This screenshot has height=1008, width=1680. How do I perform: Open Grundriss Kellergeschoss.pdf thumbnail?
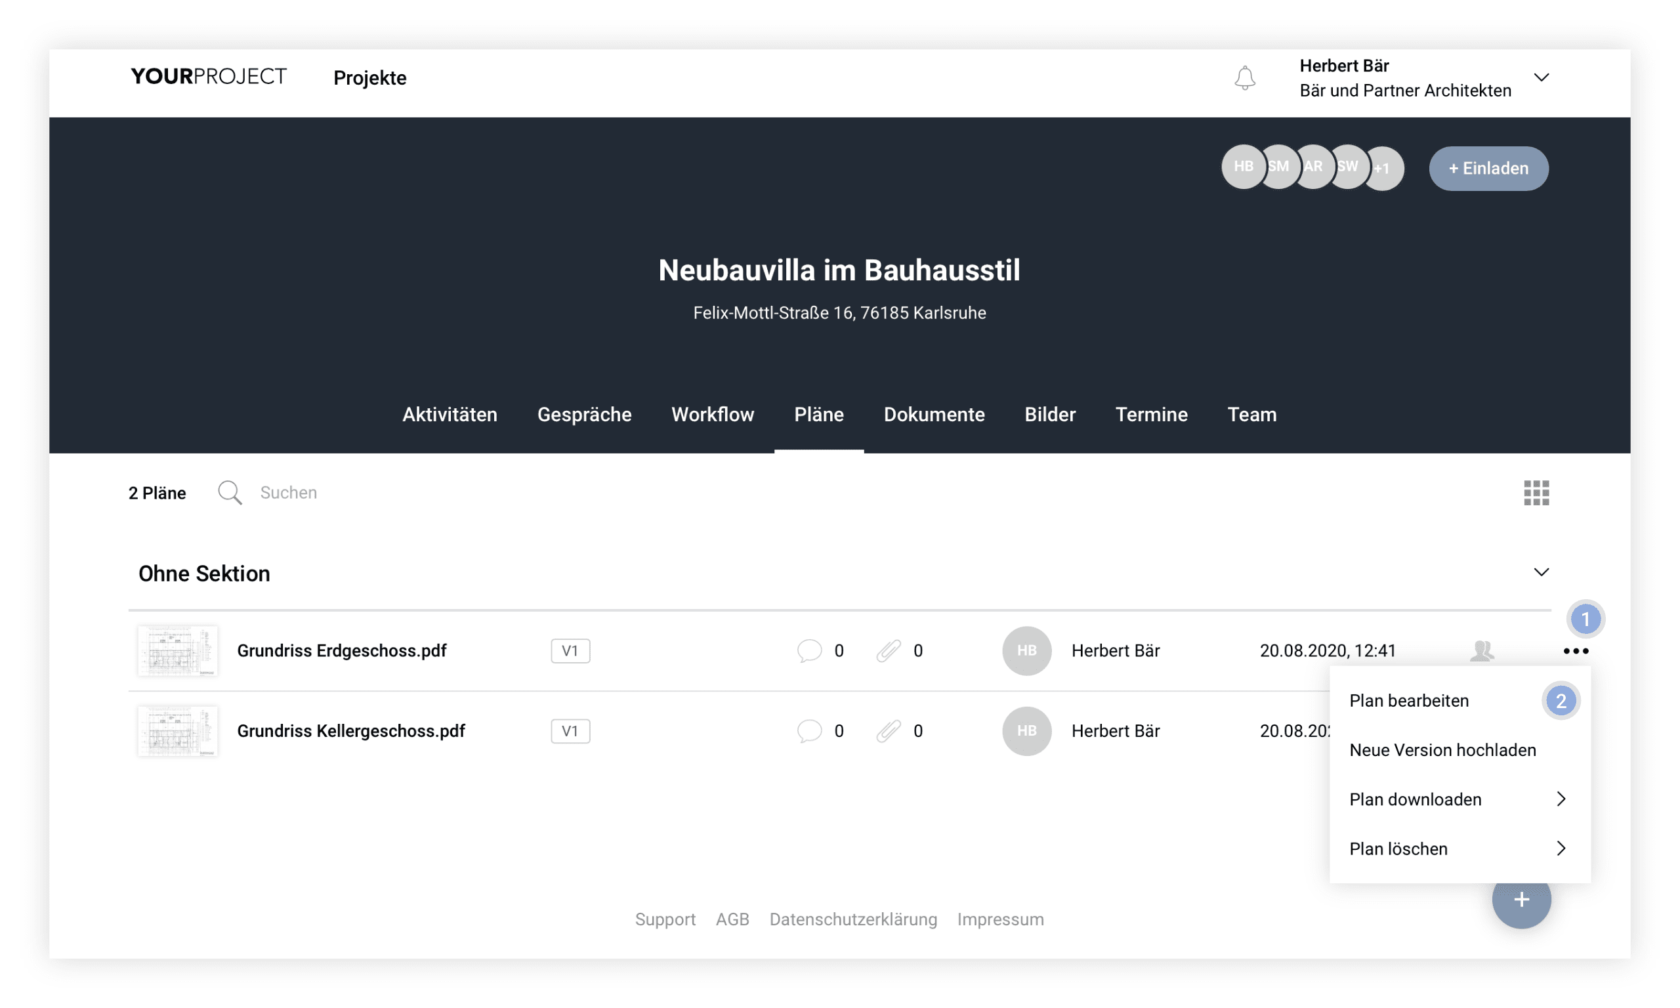pos(177,731)
